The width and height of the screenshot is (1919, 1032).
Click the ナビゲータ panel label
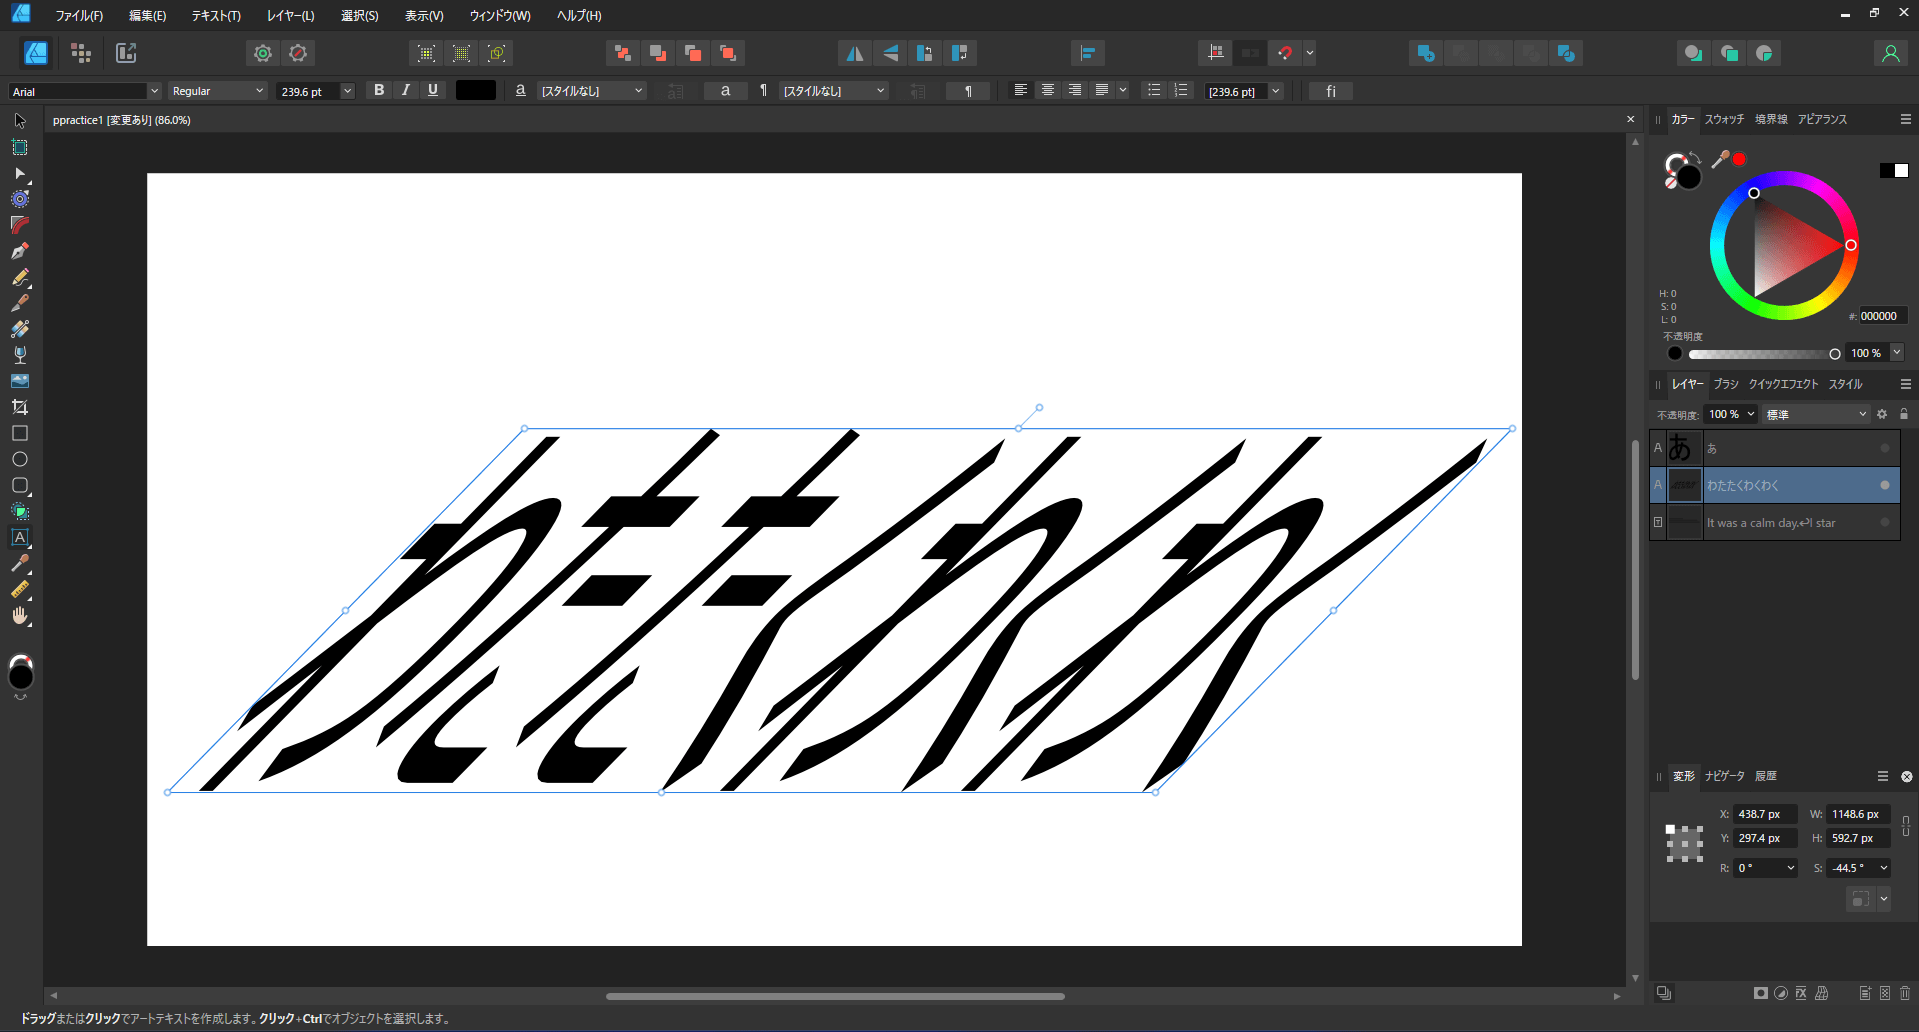point(1724,776)
